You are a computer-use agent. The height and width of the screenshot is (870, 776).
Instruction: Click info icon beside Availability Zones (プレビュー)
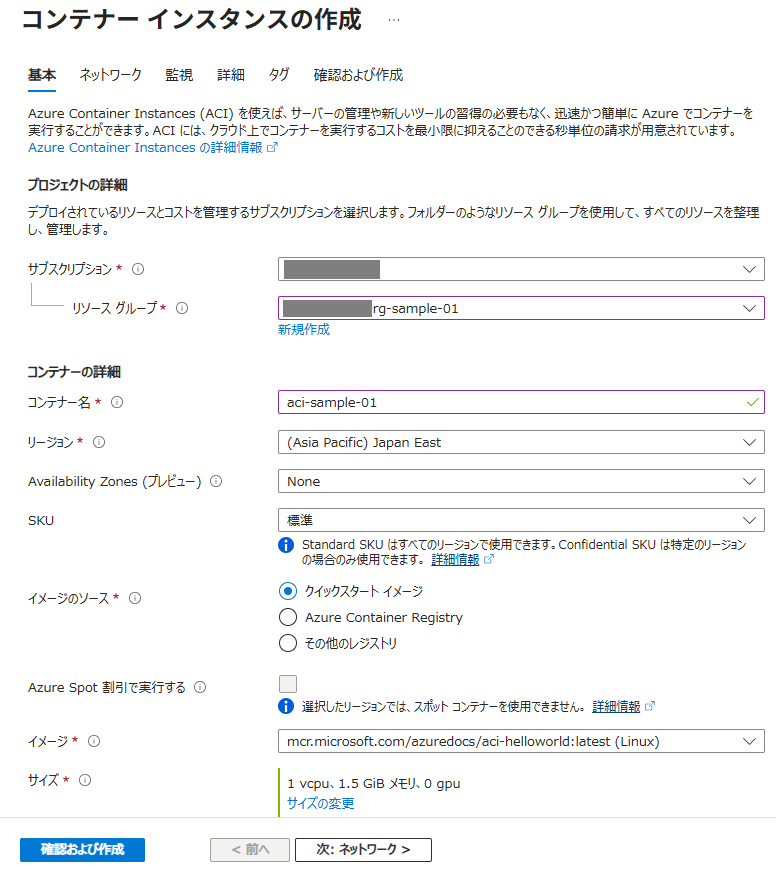tap(216, 481)
